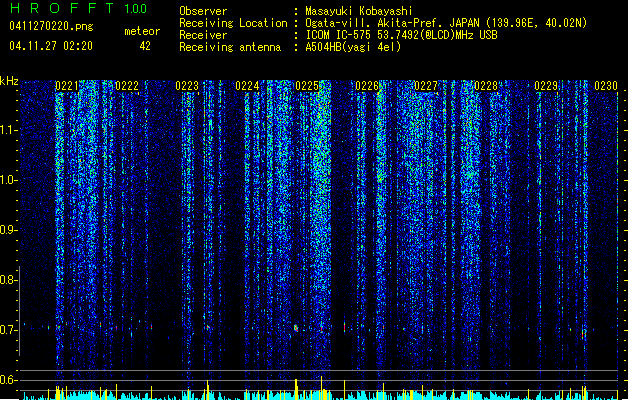Click the 0.7 frequency axis label
The width and height of the screenshot is (629, 400).
coord(8,330)
